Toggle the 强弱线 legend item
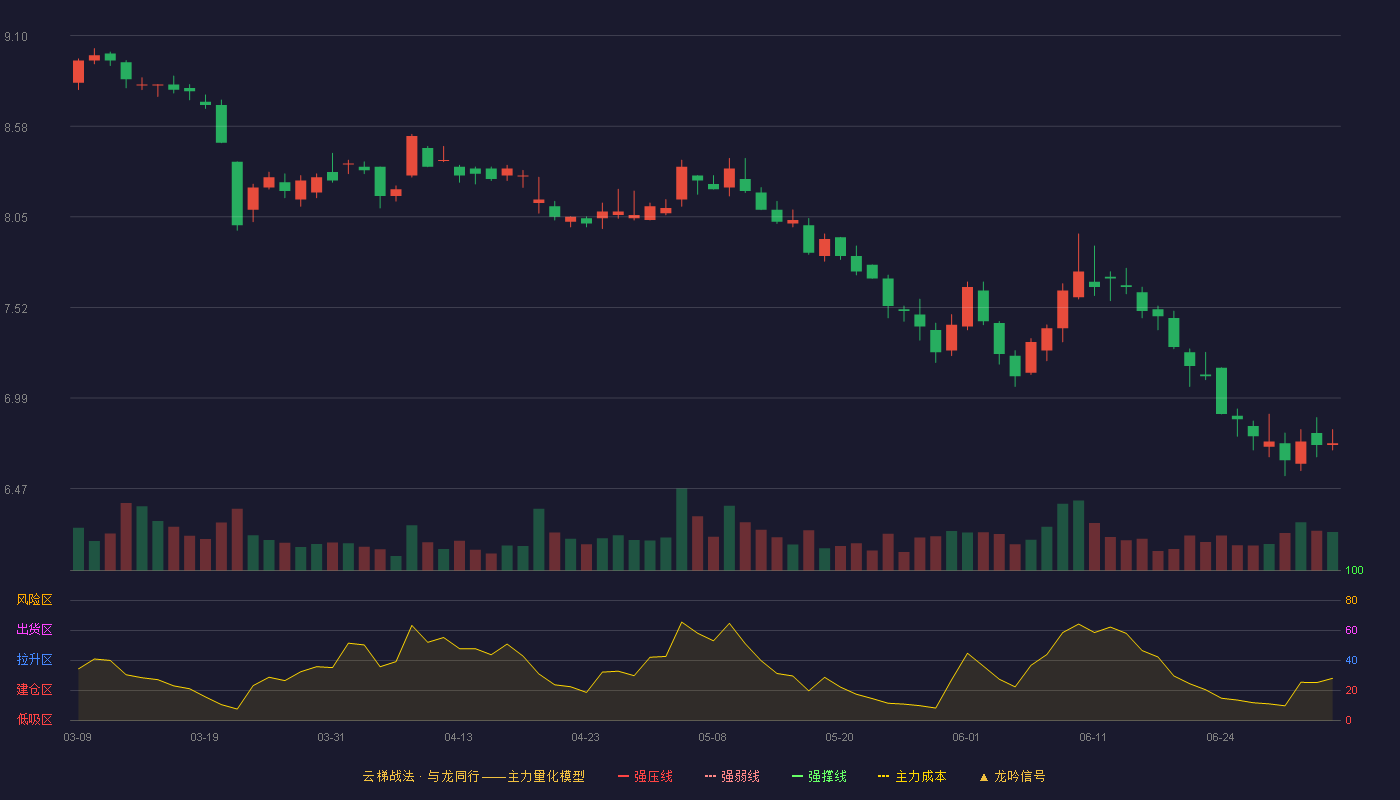1400x800 pixels. click(x=732, y=776)
